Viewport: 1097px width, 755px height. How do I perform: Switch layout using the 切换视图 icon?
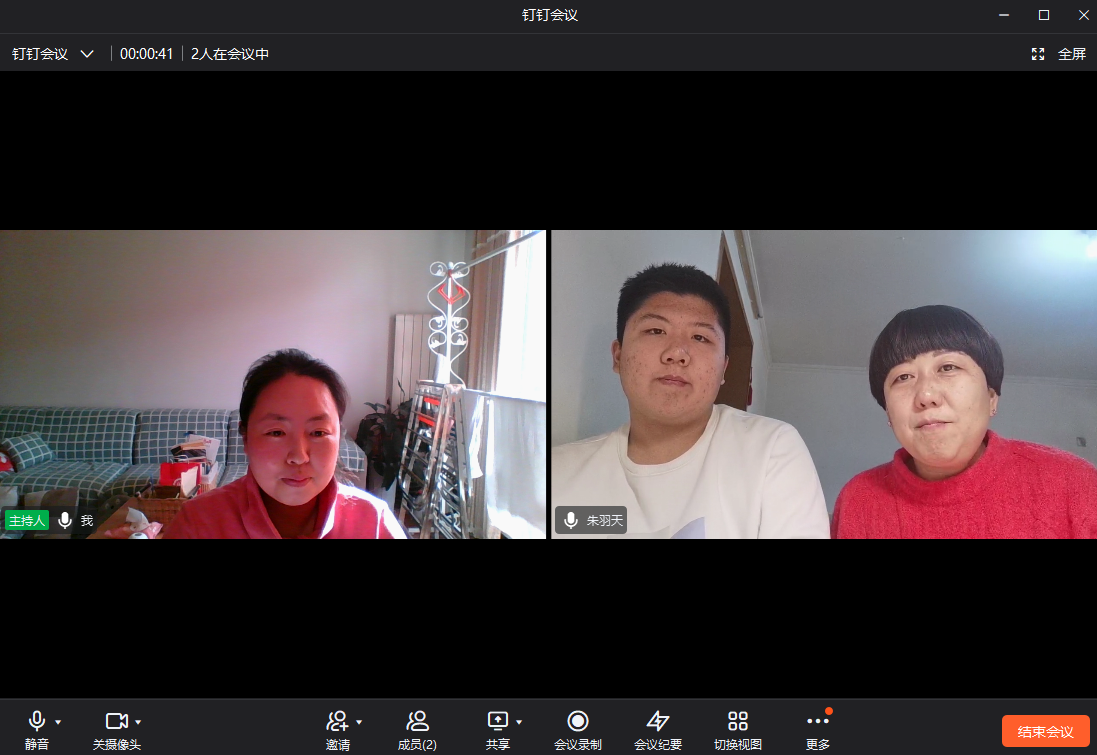point(738,720)
